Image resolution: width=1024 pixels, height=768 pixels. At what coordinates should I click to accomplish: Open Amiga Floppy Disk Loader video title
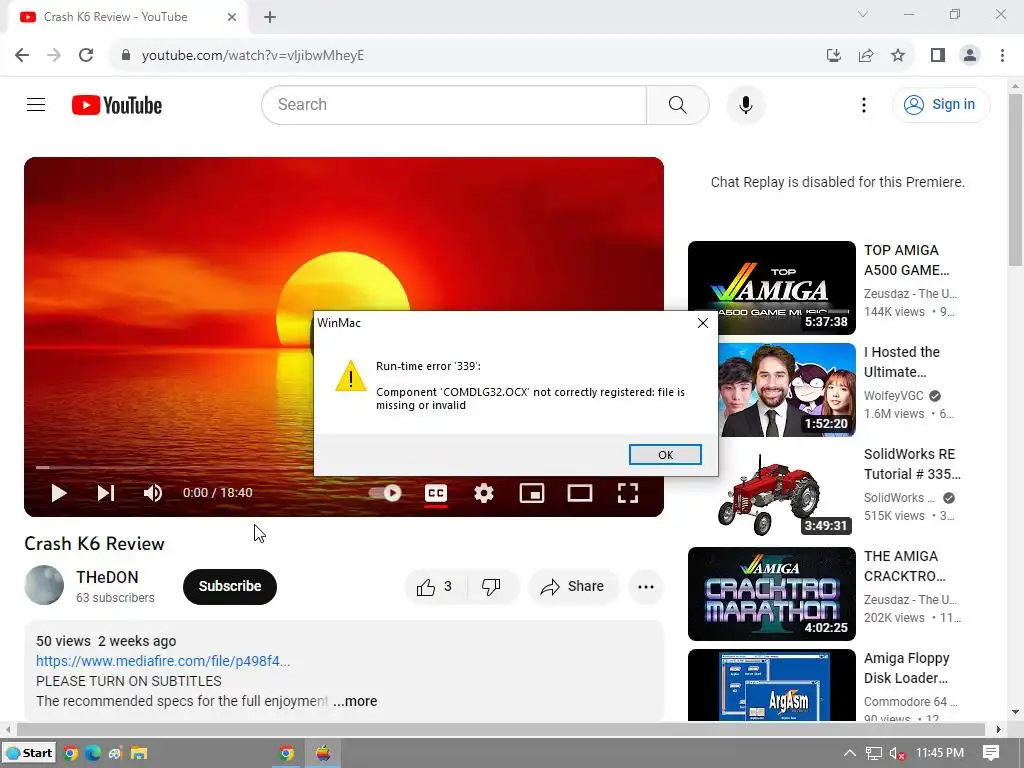906,668
